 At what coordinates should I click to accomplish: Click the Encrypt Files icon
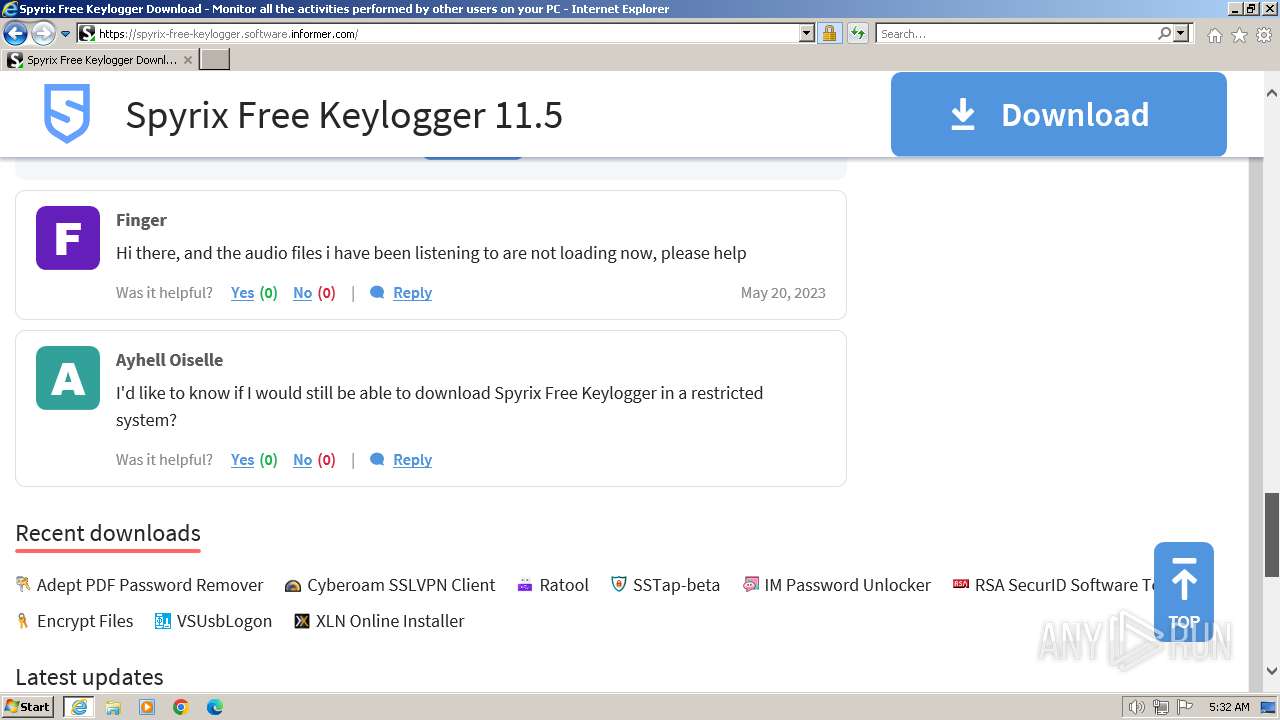tap(23, 621)
